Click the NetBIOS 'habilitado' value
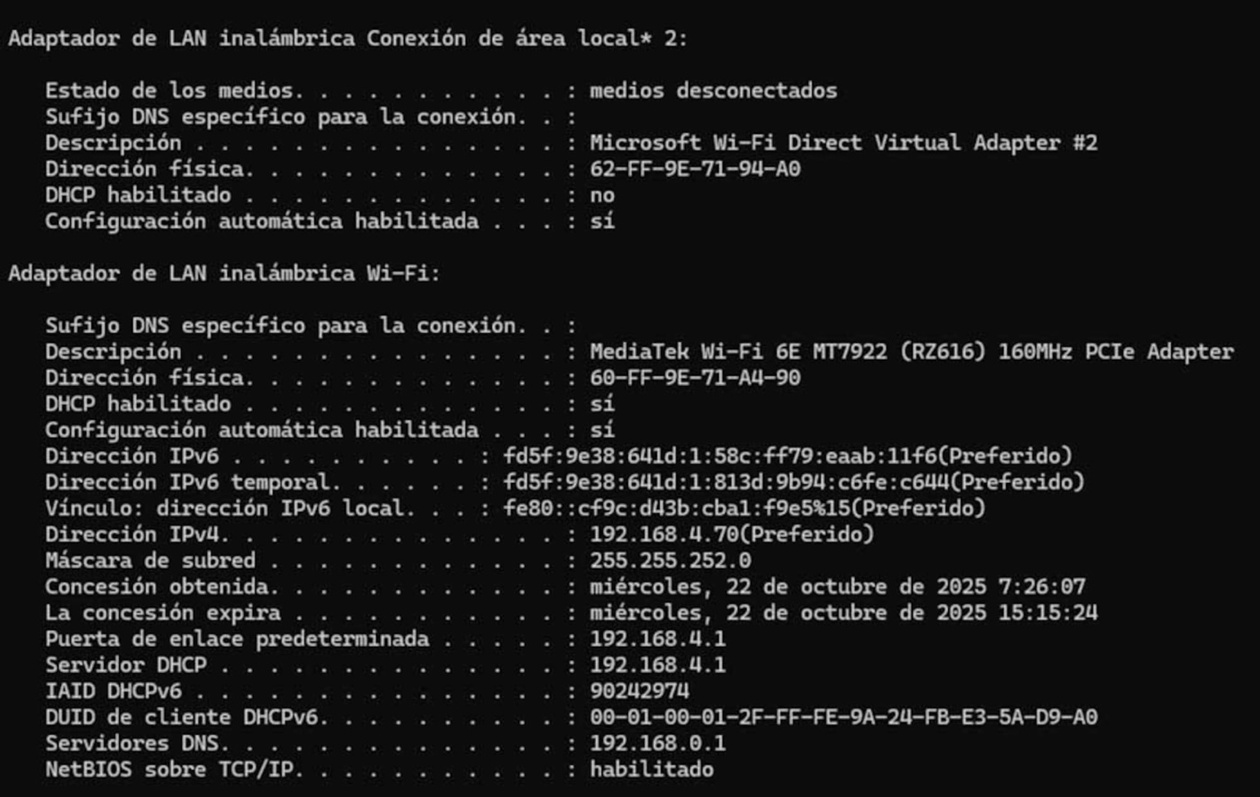The image size is (1260, 797). coord(652,769)
